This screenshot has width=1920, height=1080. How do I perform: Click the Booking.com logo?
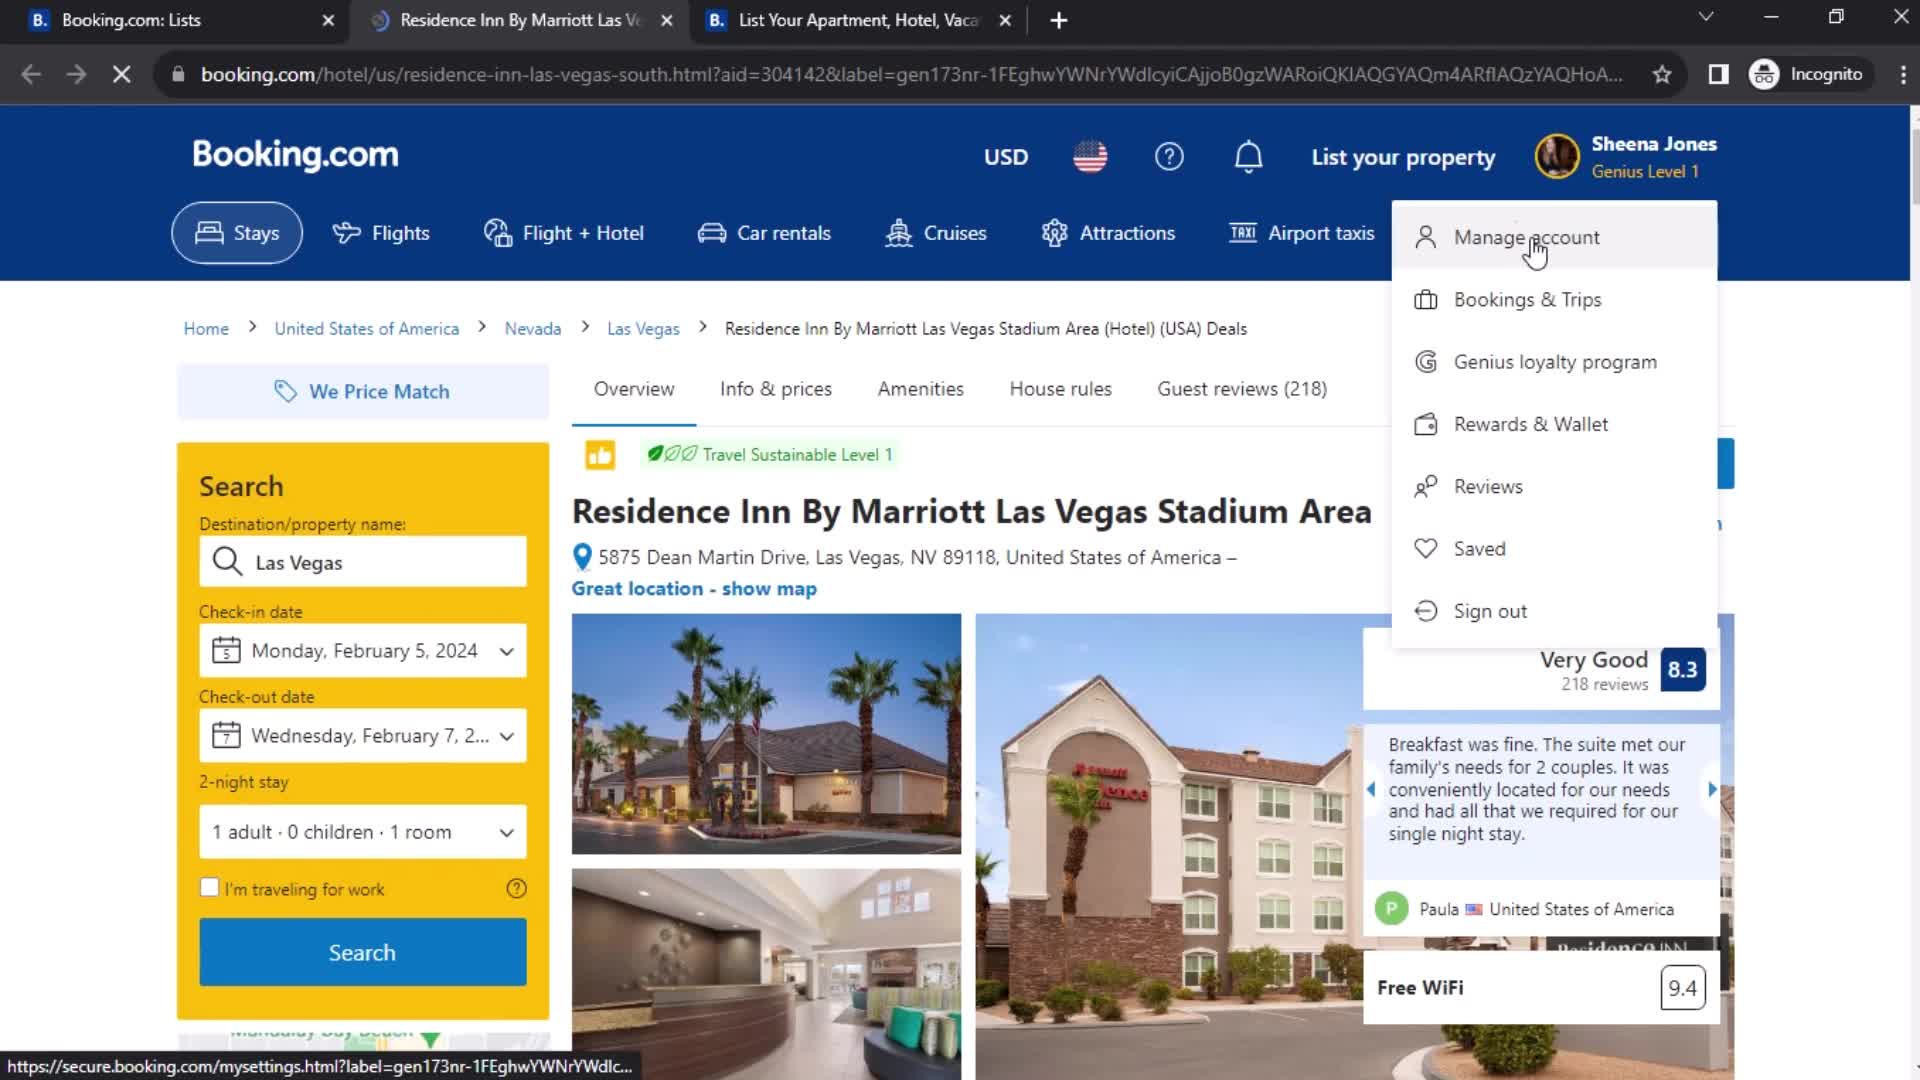point(295,155)
